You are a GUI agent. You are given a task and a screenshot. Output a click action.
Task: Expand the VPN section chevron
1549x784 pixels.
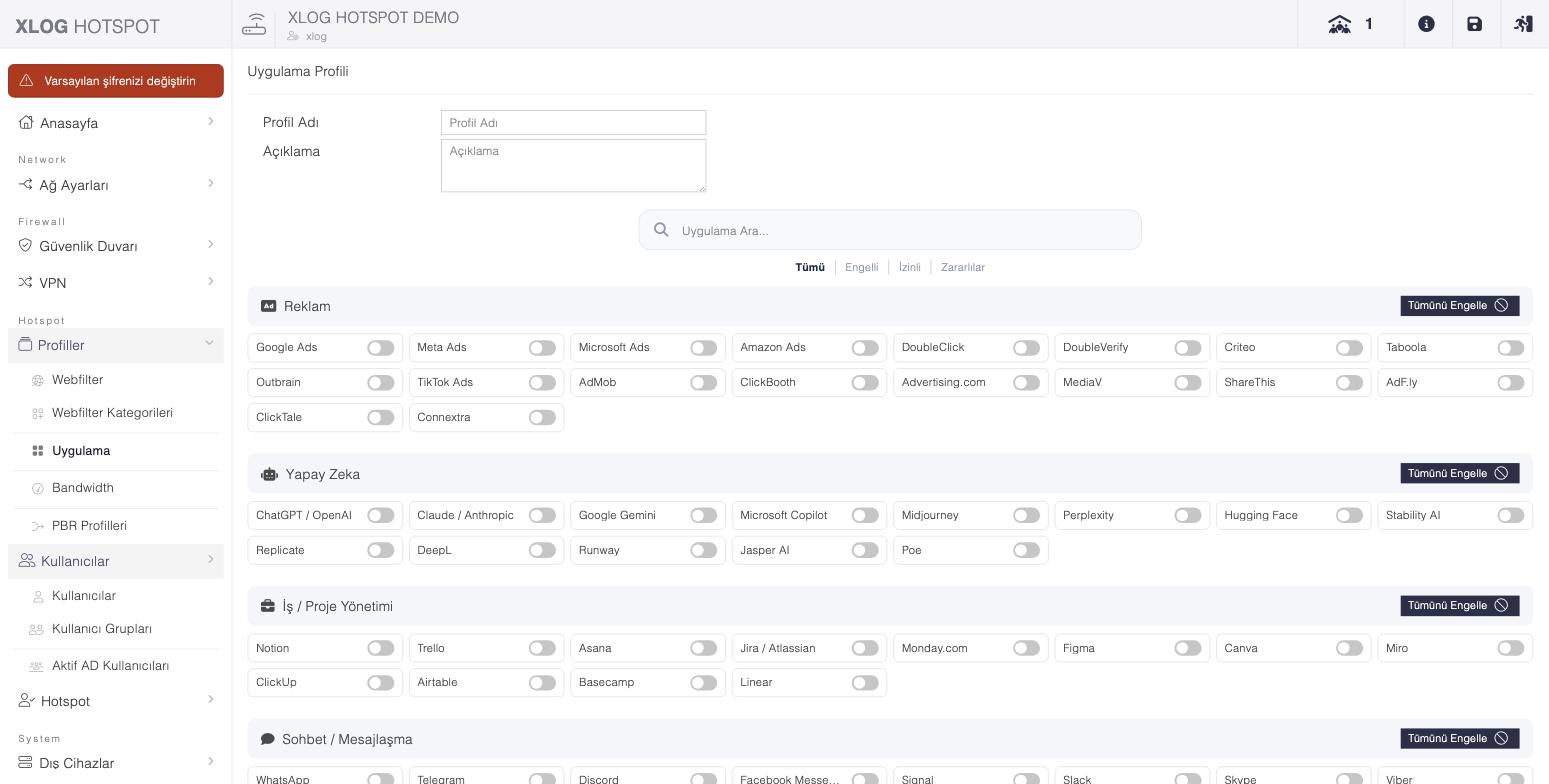(x=210, y=282)
